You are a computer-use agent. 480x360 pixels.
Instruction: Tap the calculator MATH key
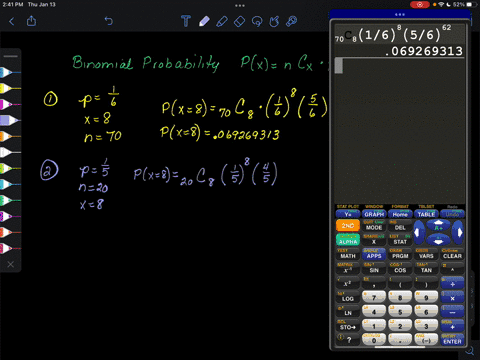coord(348,256)
